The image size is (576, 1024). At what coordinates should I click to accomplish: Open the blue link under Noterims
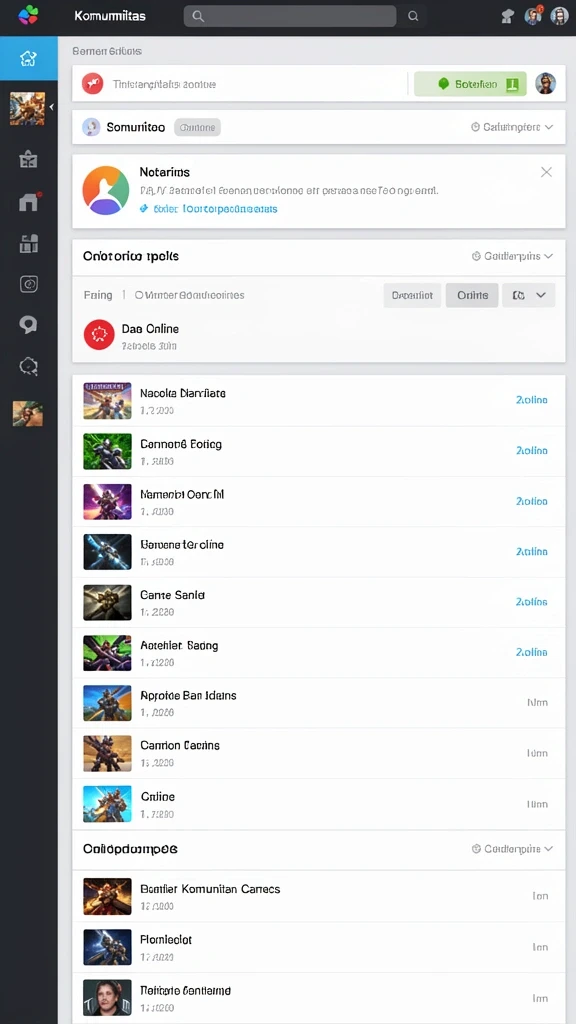coord(209,209)
